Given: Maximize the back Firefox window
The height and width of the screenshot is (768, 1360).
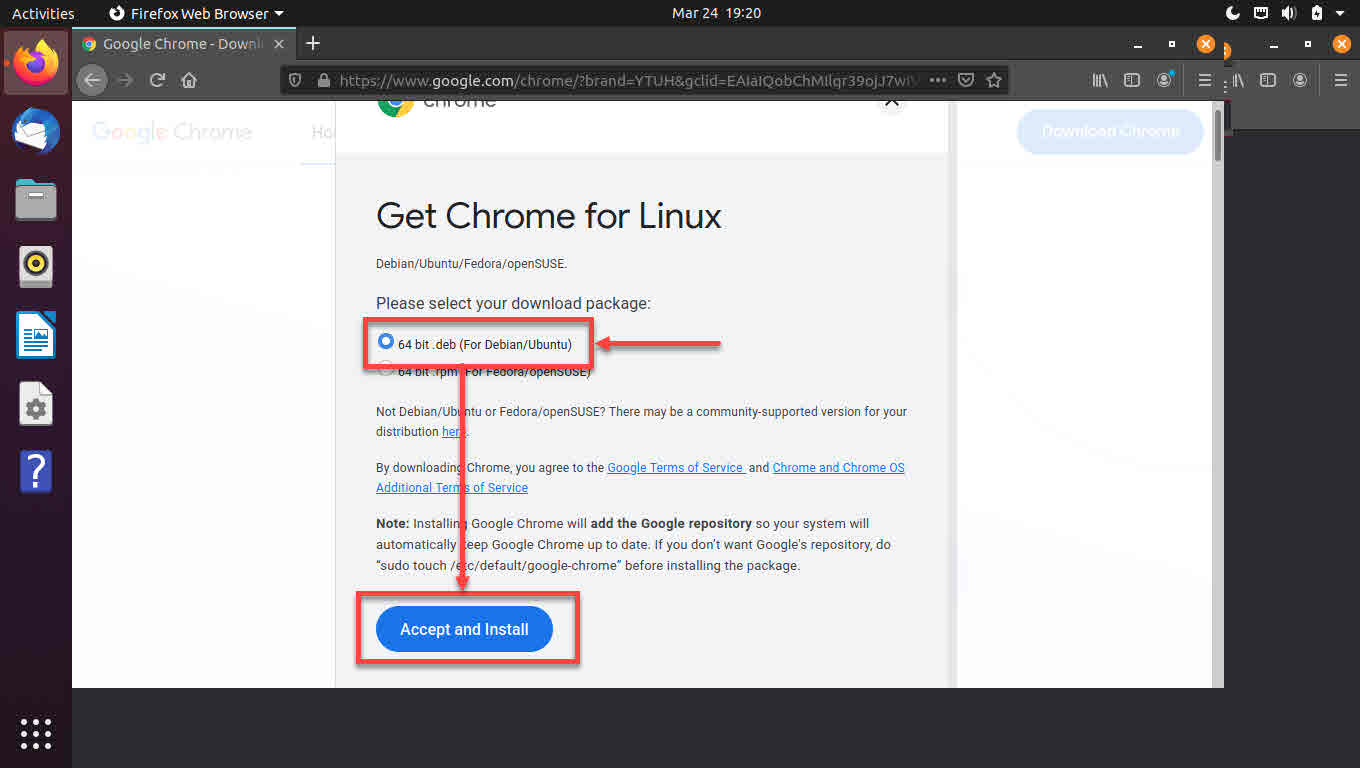Looking at the screenshot, I should (1307, 44).
